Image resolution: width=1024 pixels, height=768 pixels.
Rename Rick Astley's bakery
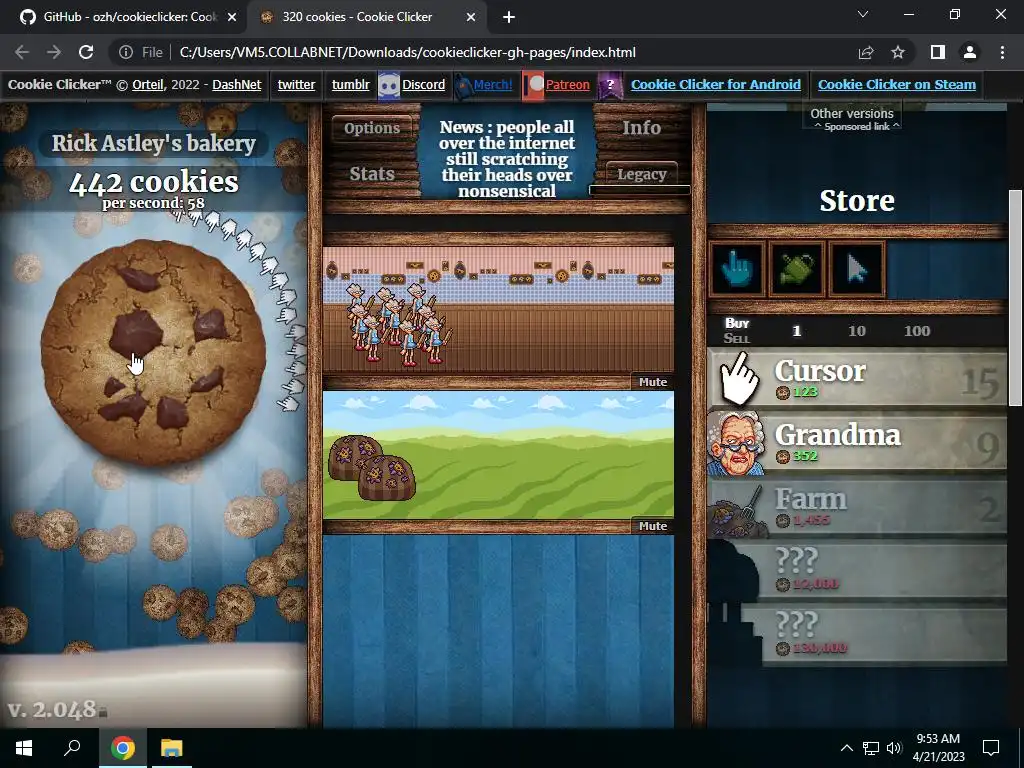(153, 143)
